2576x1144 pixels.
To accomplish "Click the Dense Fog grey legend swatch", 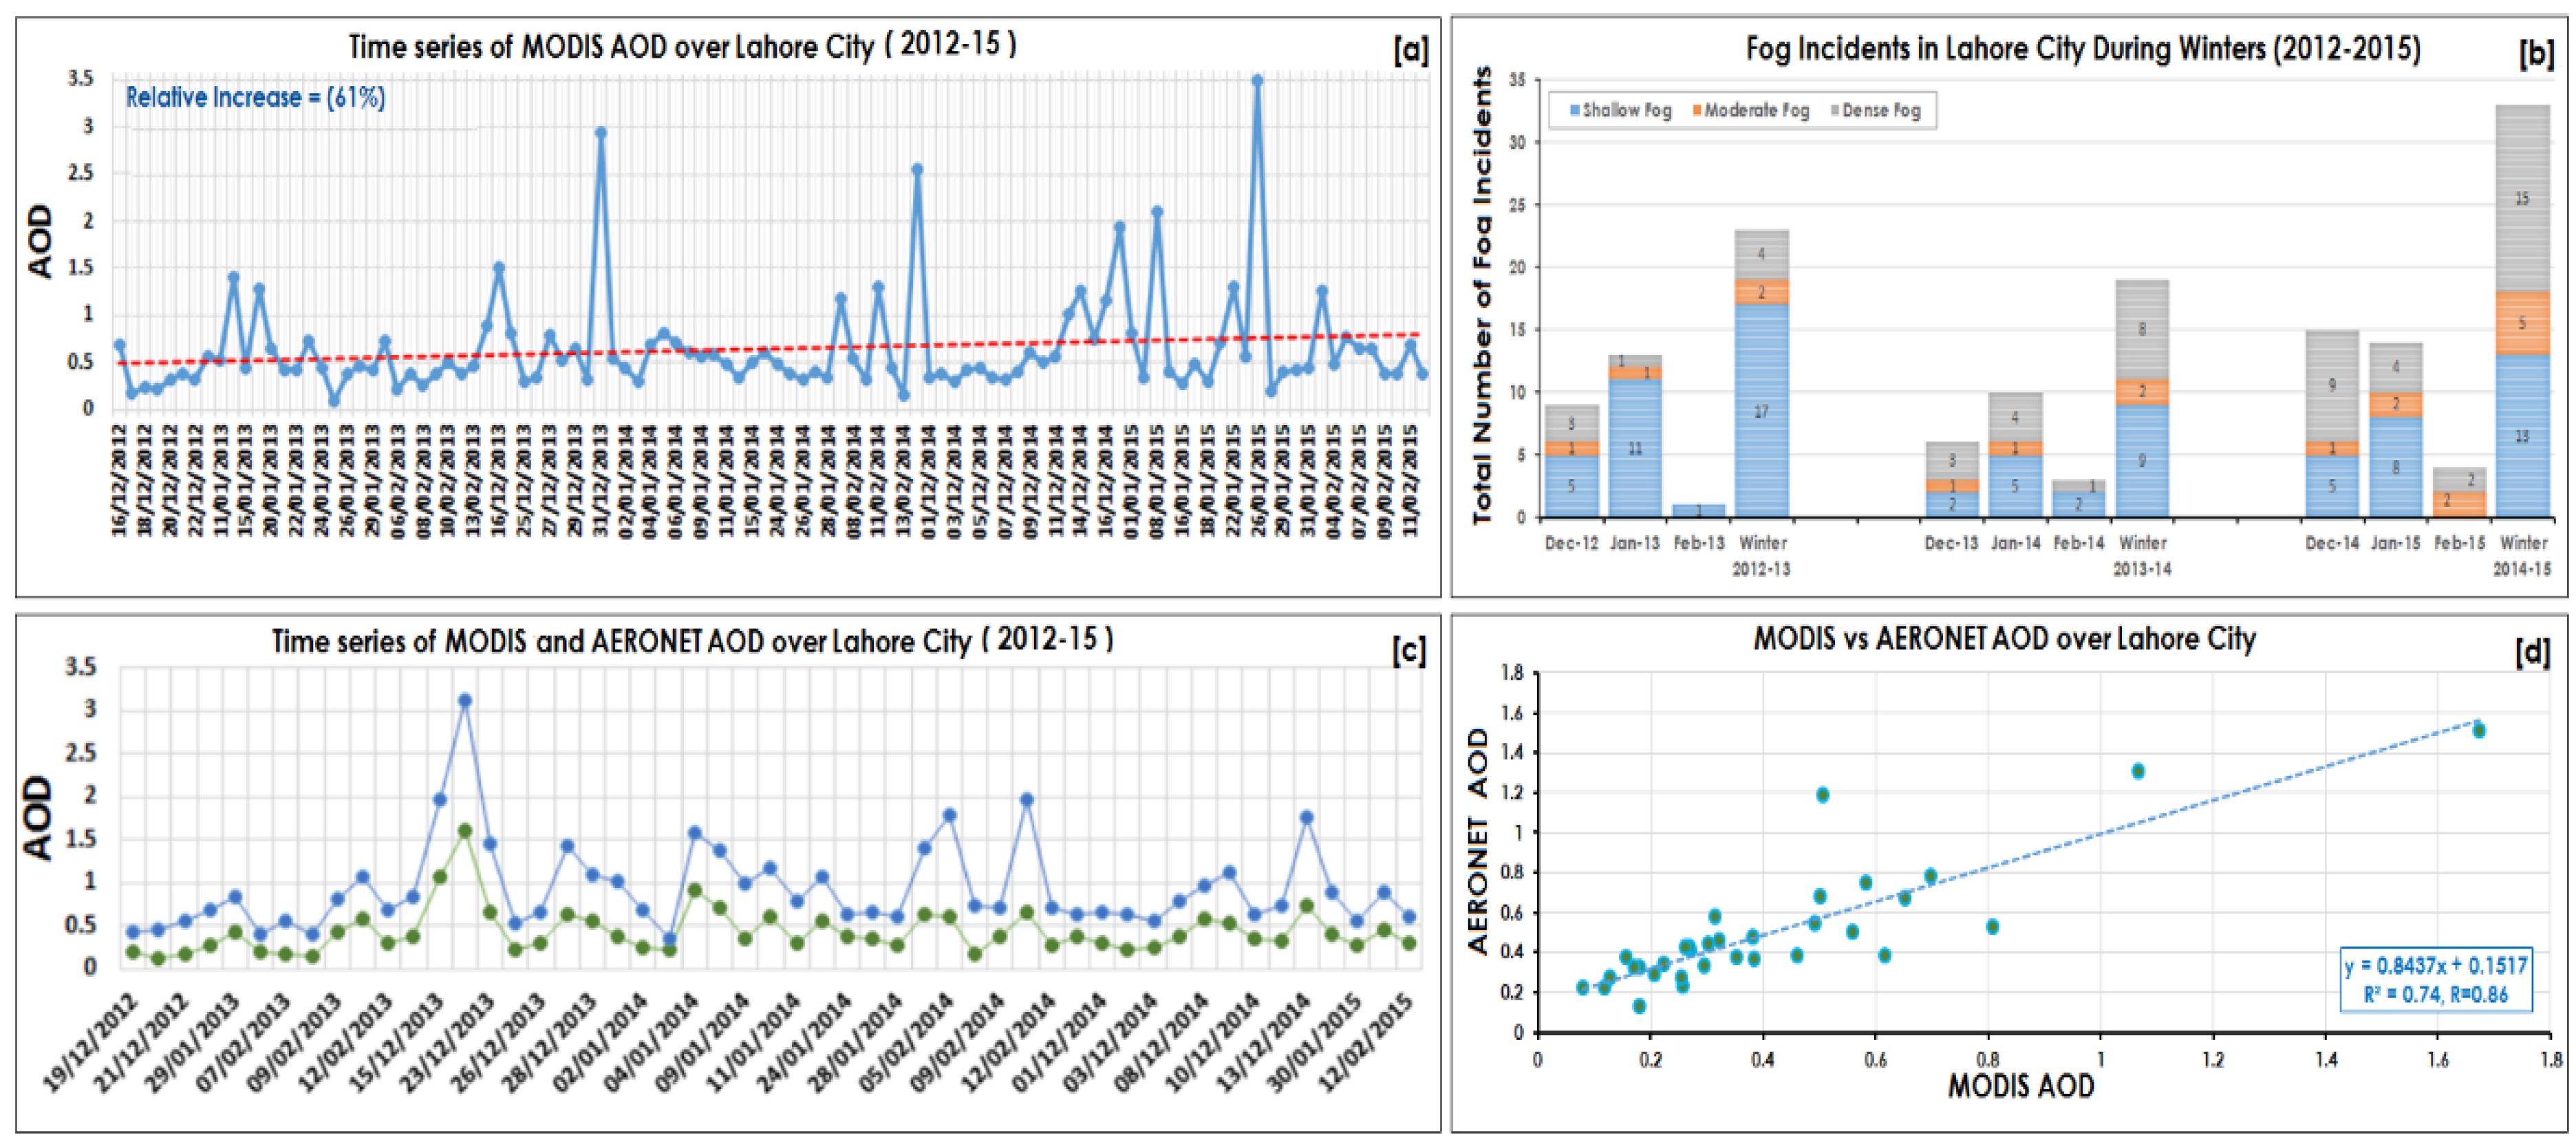I will [1835, 111].
